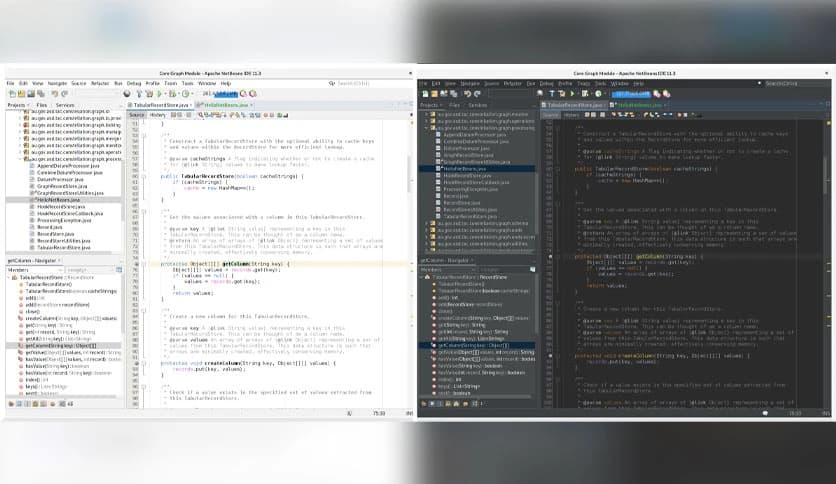Click Debug Project icon in dark window toolbar

click(x=585, y=94)
